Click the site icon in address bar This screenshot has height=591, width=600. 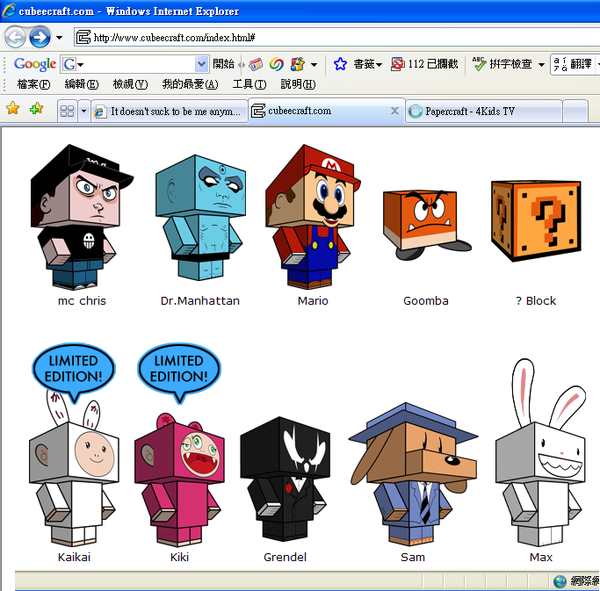(83, 38)
